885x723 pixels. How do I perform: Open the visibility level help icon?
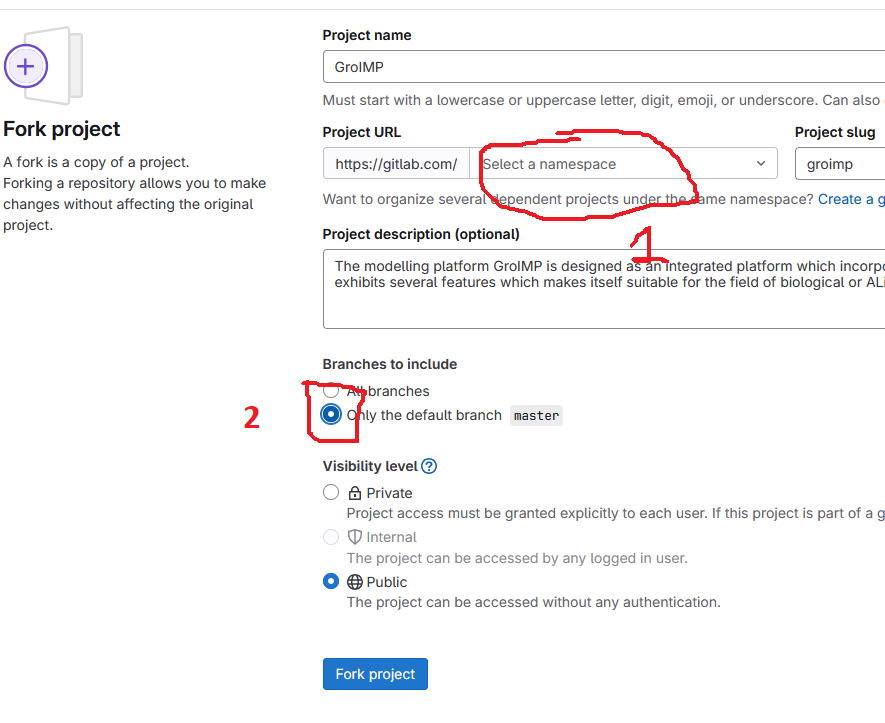coord(429,466)
